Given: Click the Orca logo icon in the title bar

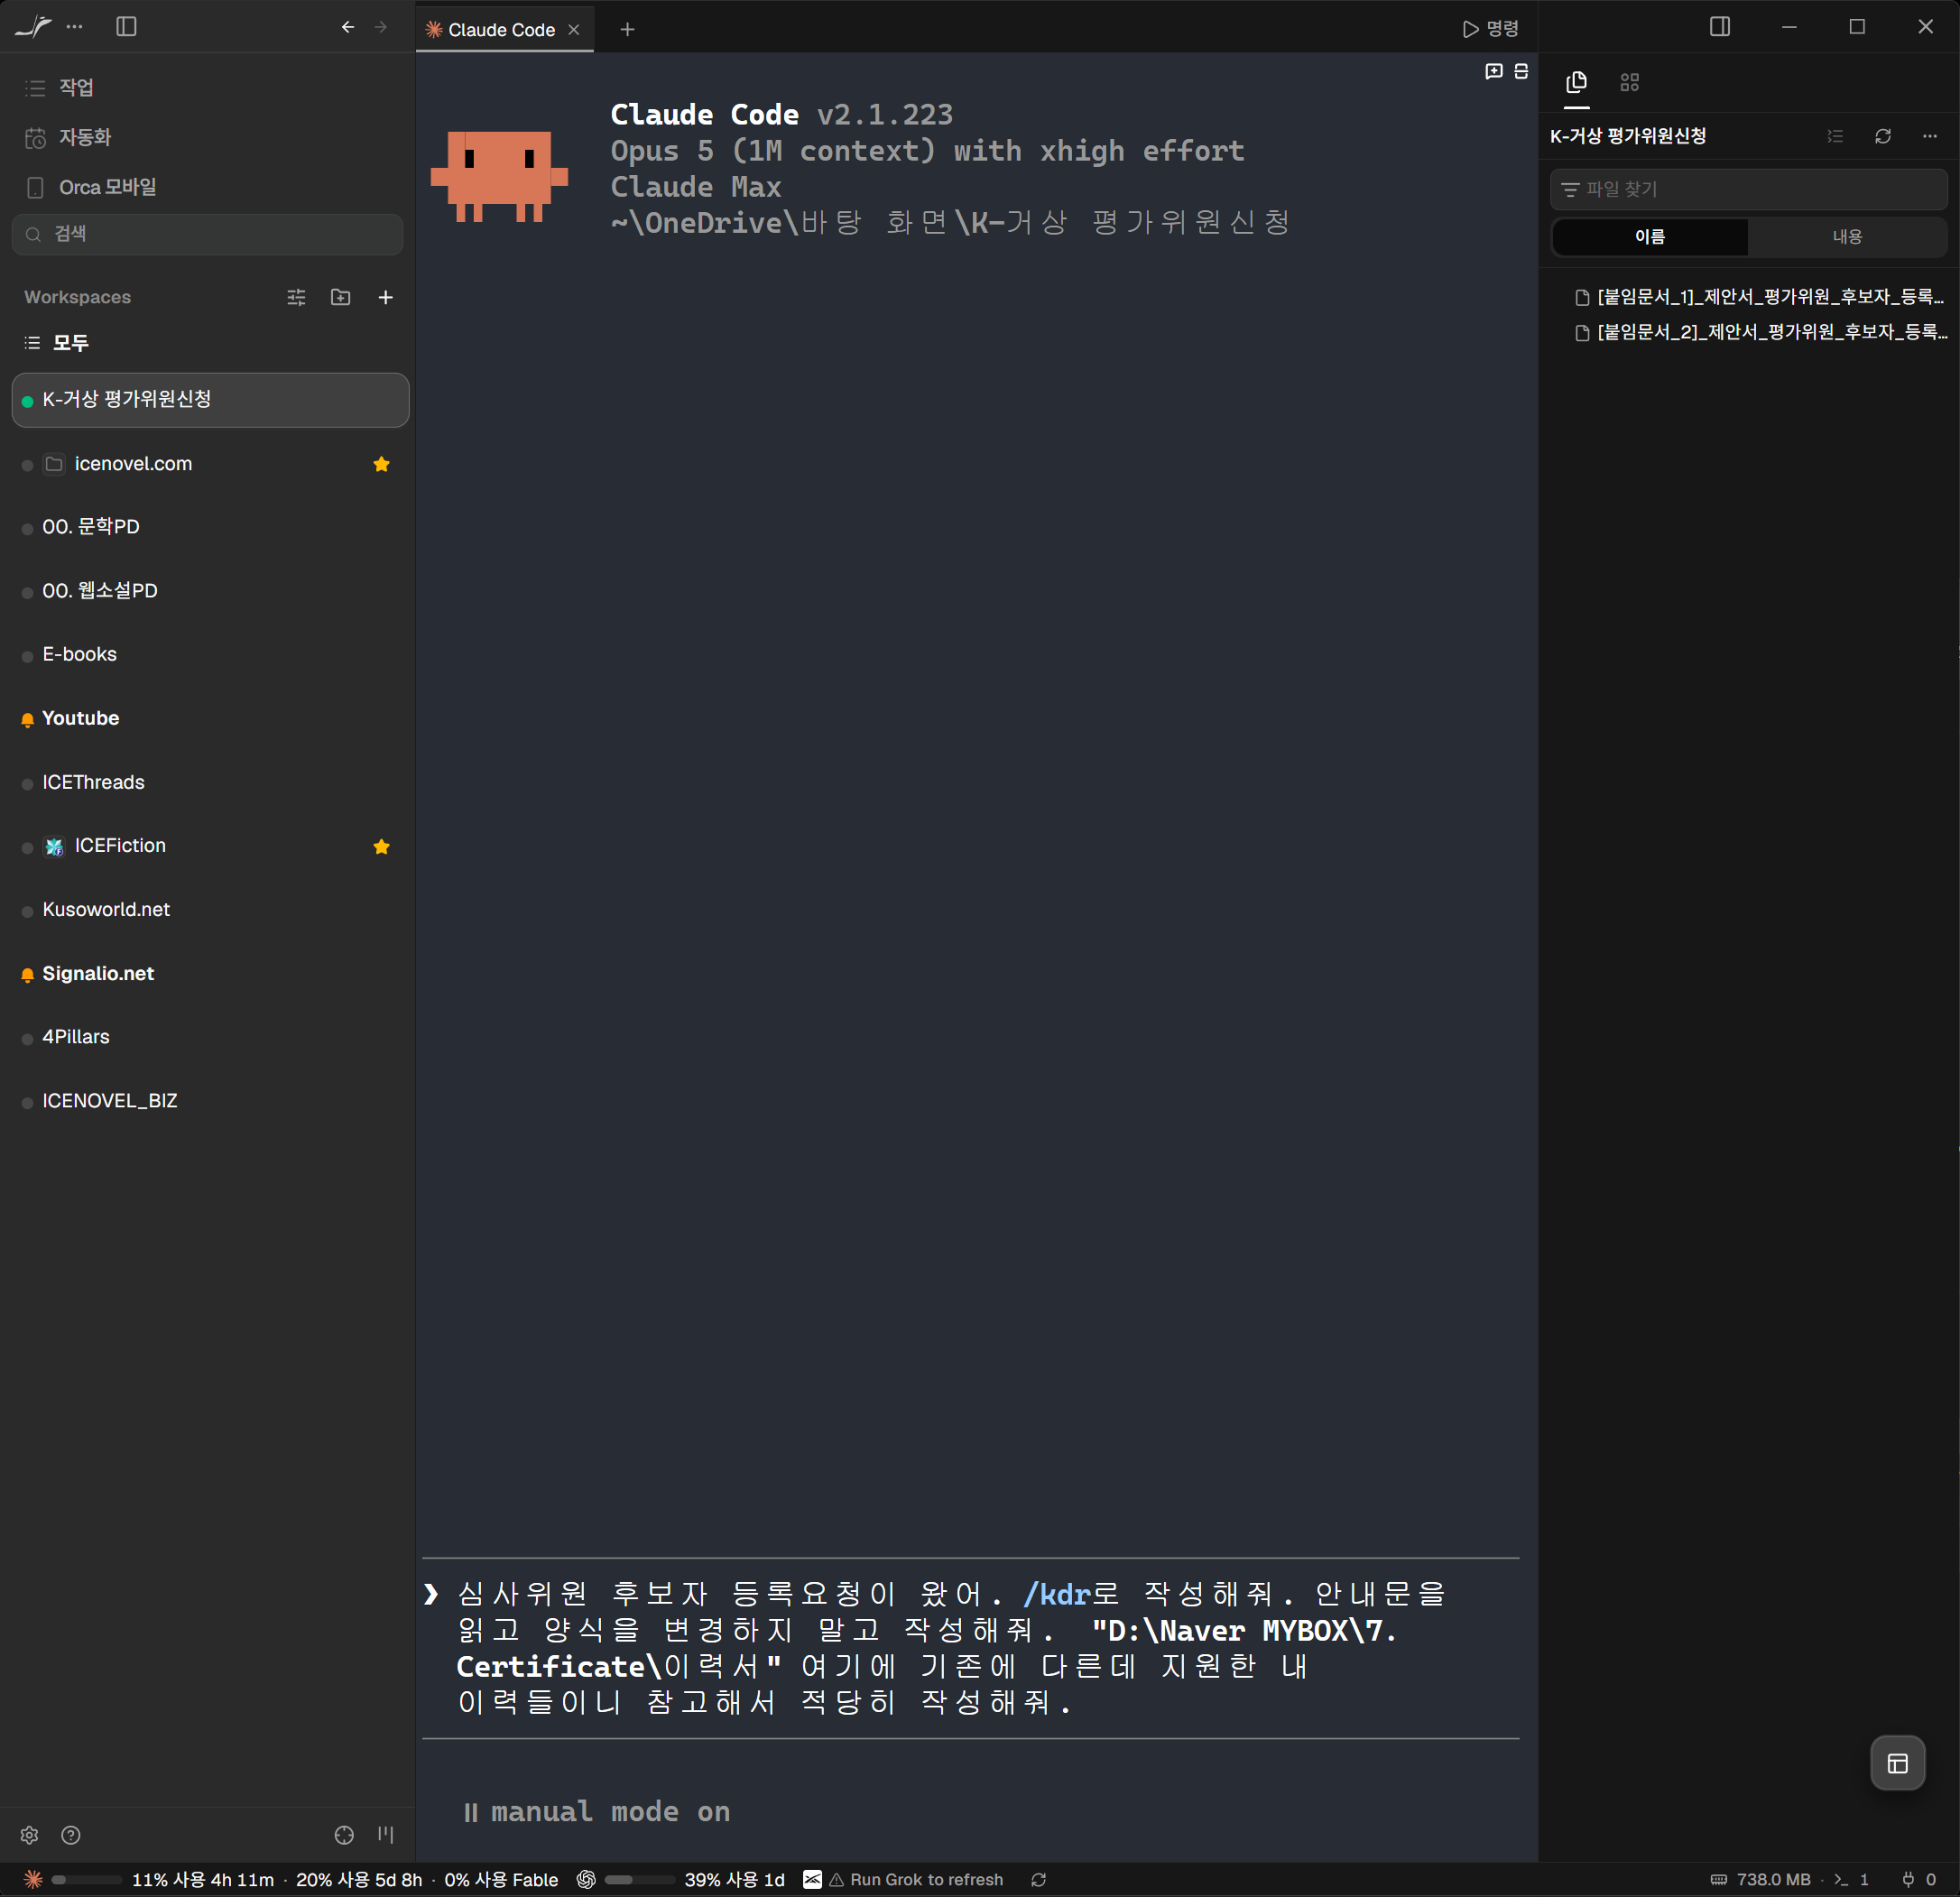Looking at the screenshot, I should [x=32, y=27].
